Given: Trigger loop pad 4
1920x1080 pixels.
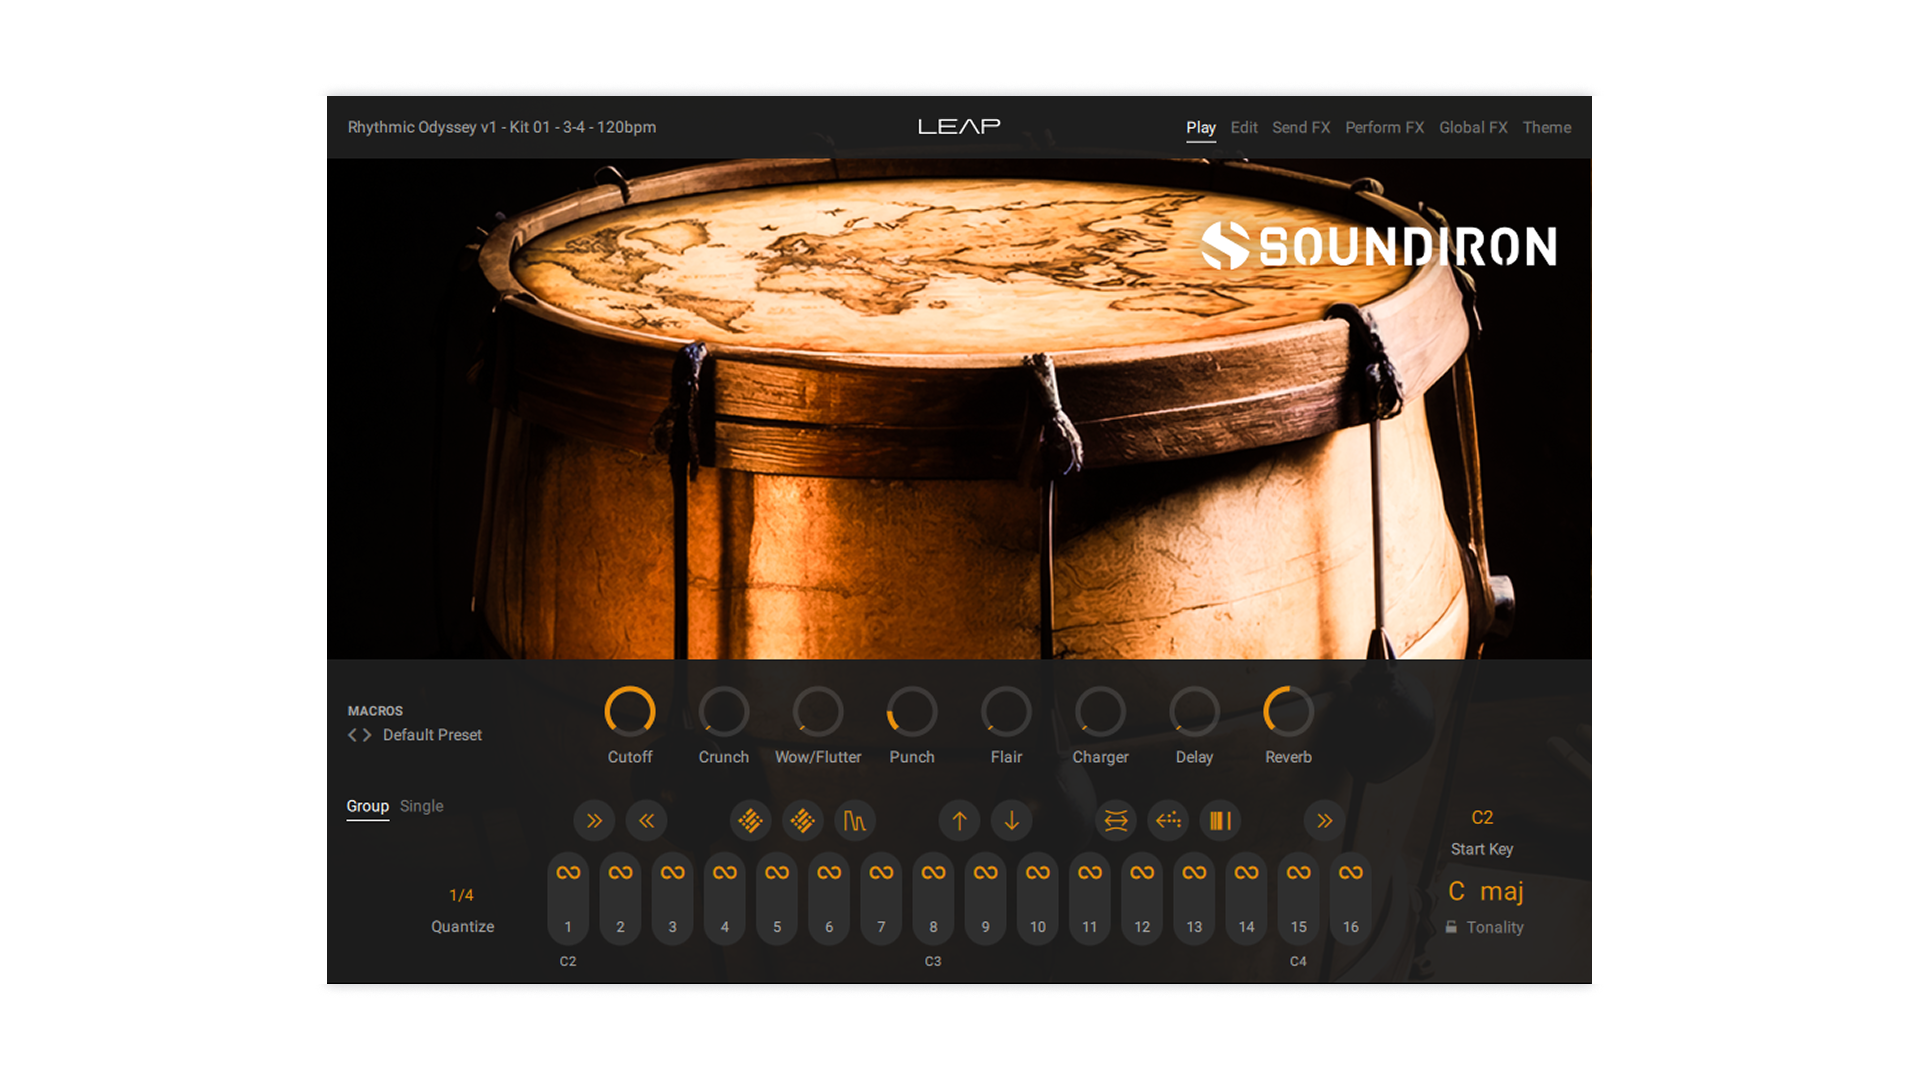Looking at the screenshot, I should pos(725,899).
